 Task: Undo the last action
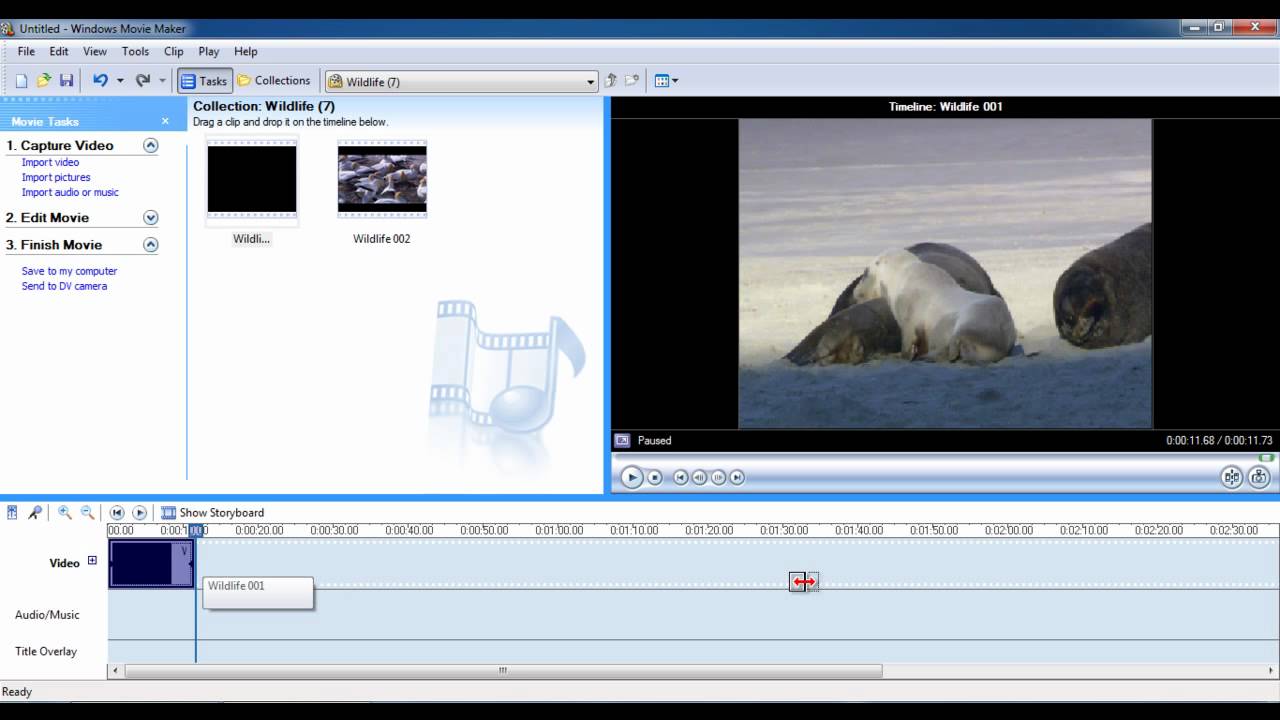[100, 81]
